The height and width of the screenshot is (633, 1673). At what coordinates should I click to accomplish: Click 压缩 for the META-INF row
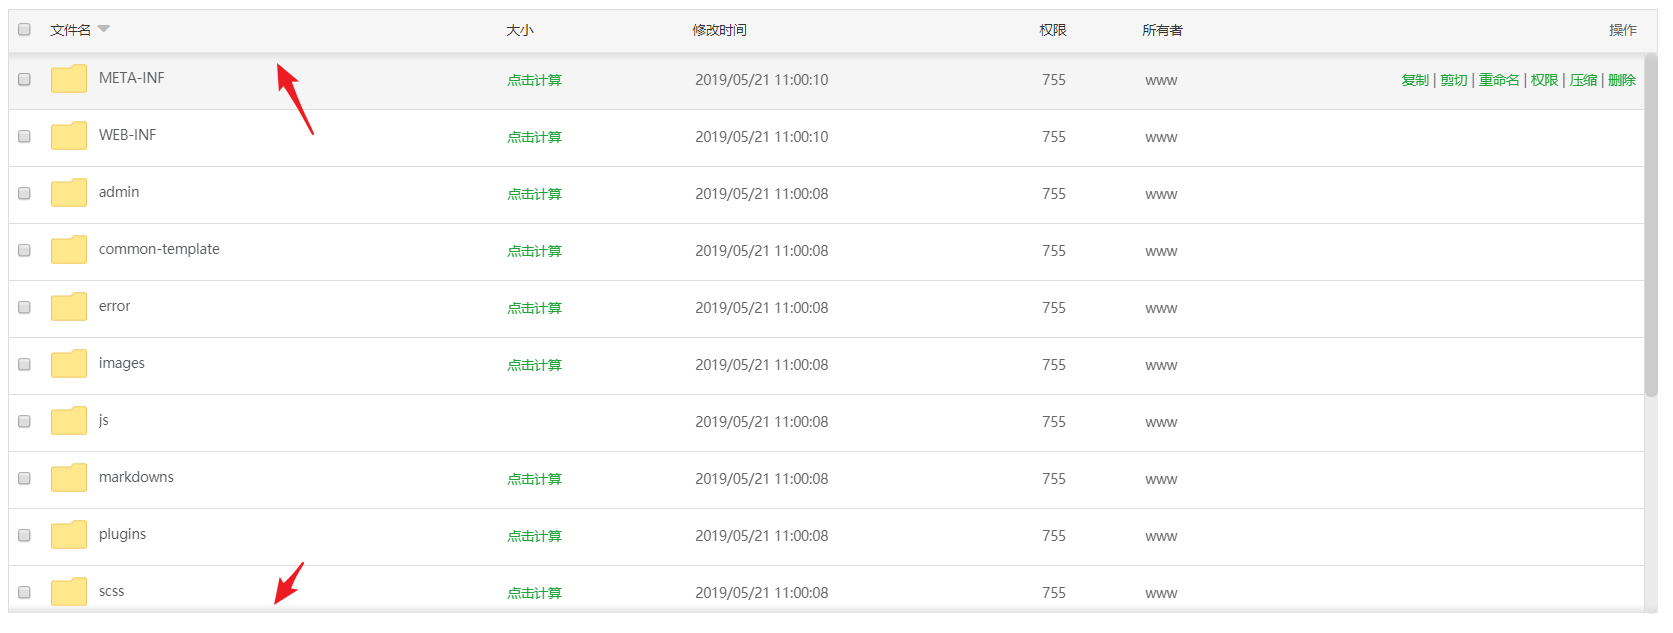click(x=1583, y=80)
